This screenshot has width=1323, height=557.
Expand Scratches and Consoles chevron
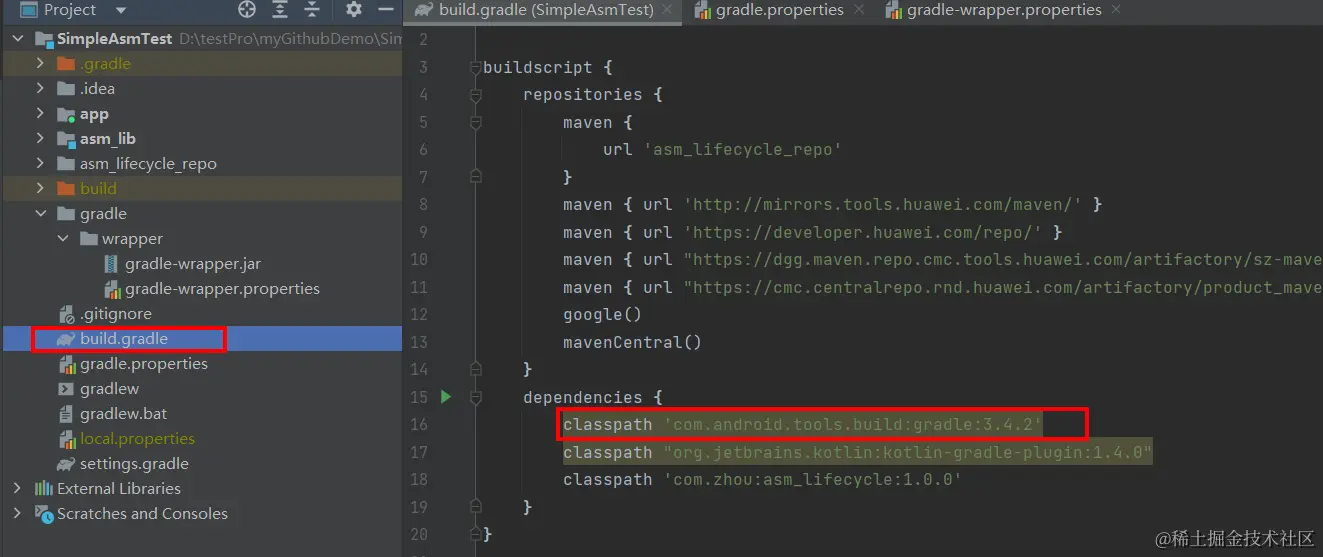pos(17,514)
